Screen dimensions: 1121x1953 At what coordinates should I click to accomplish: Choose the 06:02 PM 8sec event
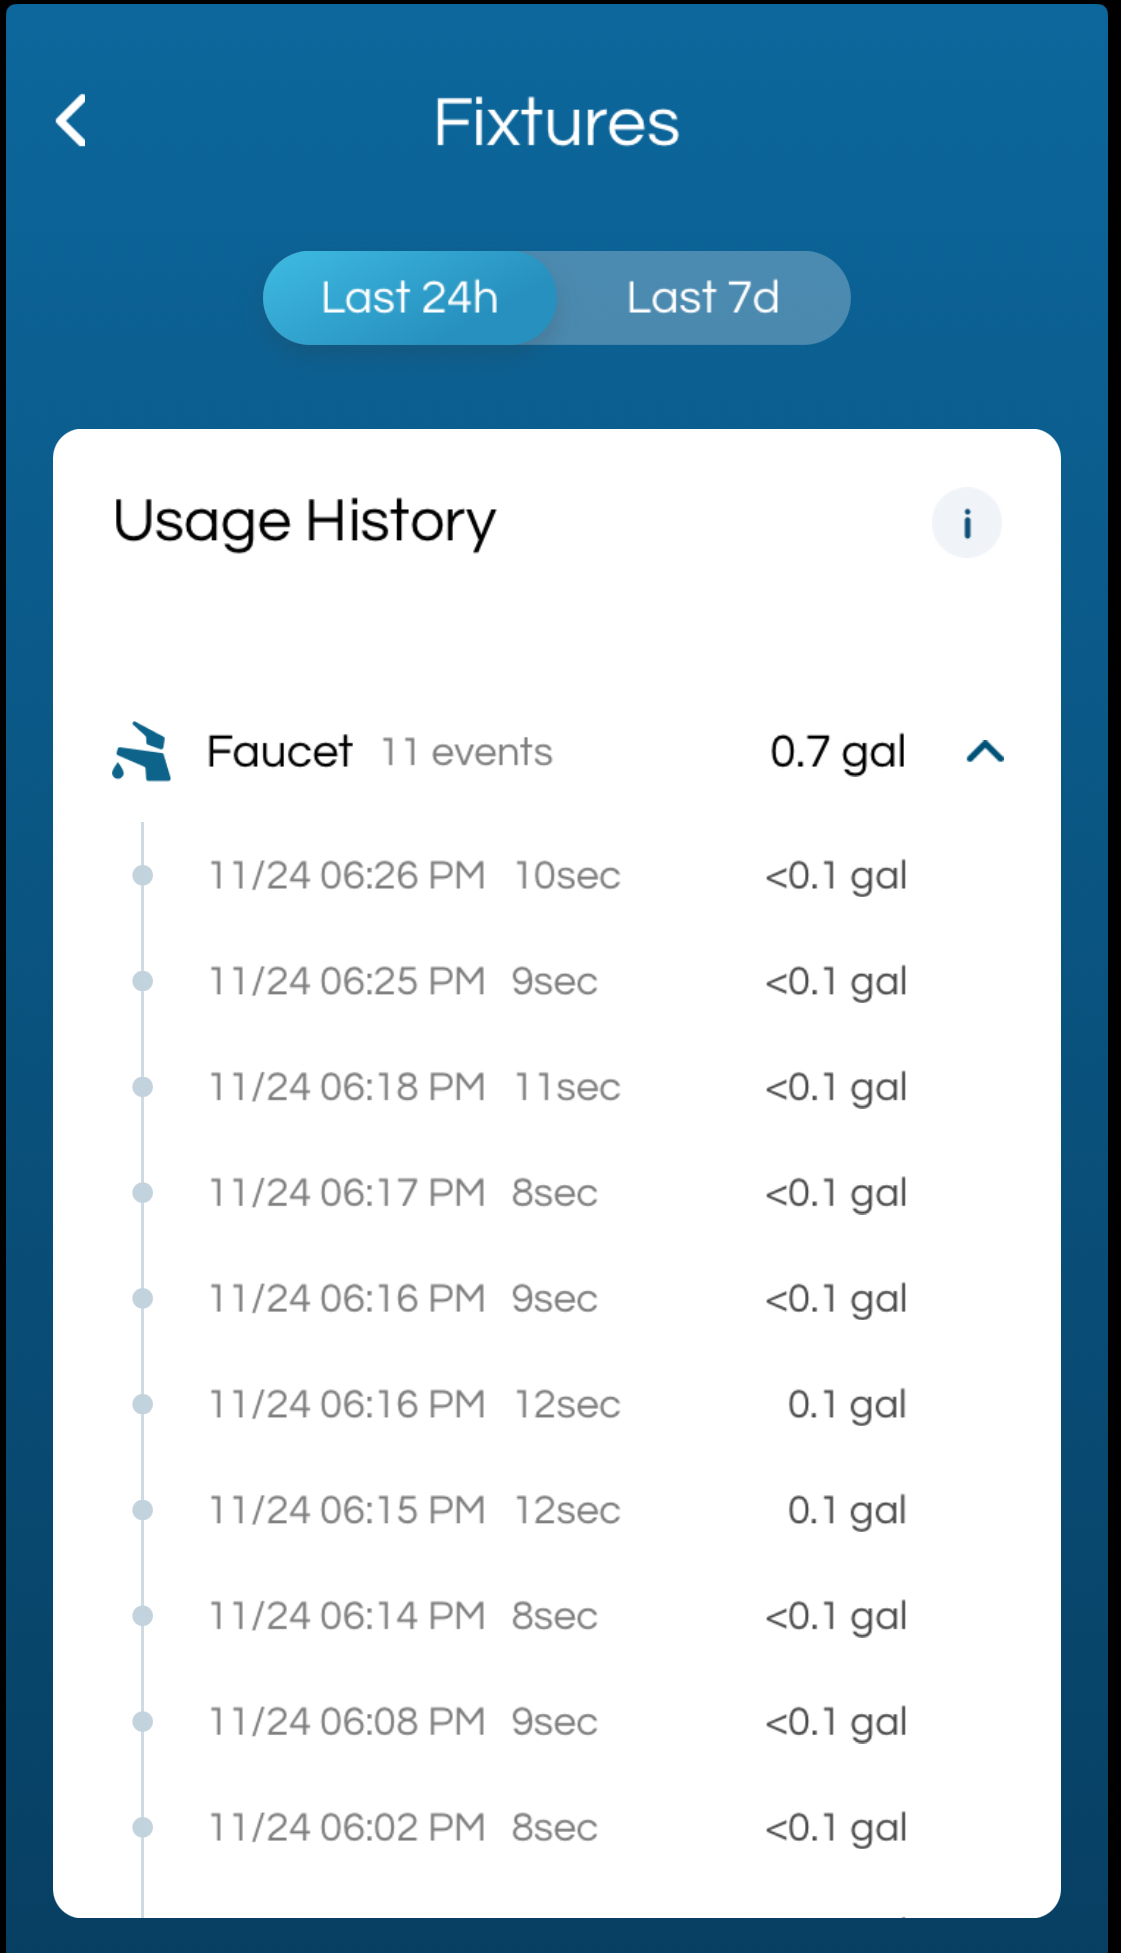point(556,1828)
